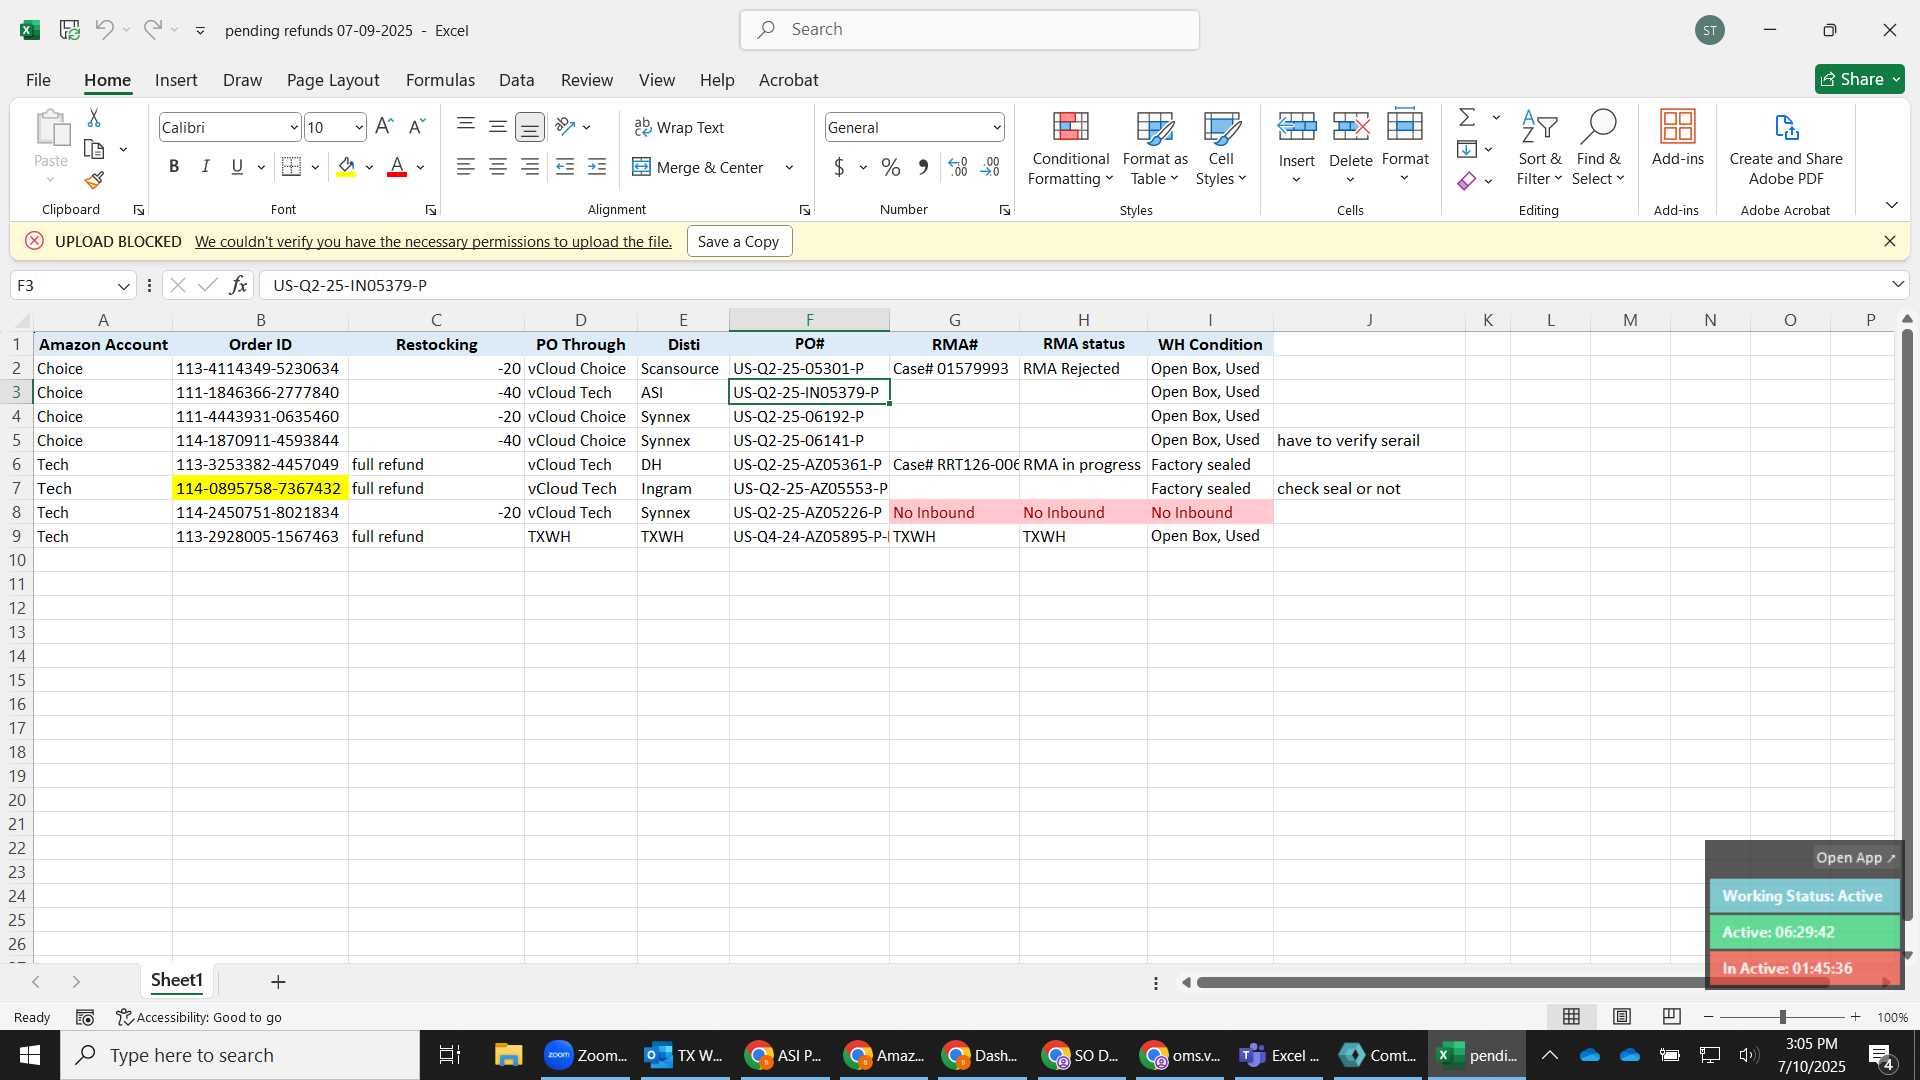This screenshot has width=1920, height=1080.
Task: Open Add-ins from the ribbon
Action: click(1678, 137)
